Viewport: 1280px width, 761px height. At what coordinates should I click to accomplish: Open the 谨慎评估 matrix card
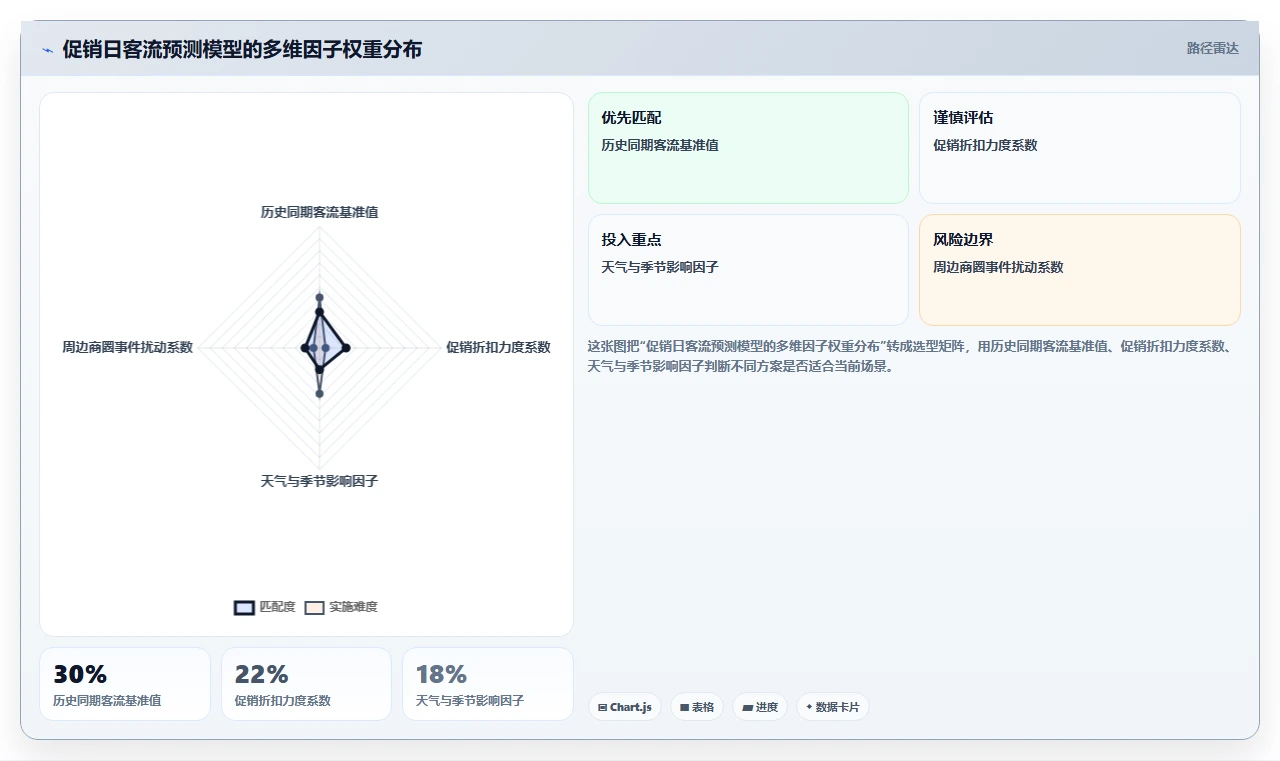coord(1079,148)
